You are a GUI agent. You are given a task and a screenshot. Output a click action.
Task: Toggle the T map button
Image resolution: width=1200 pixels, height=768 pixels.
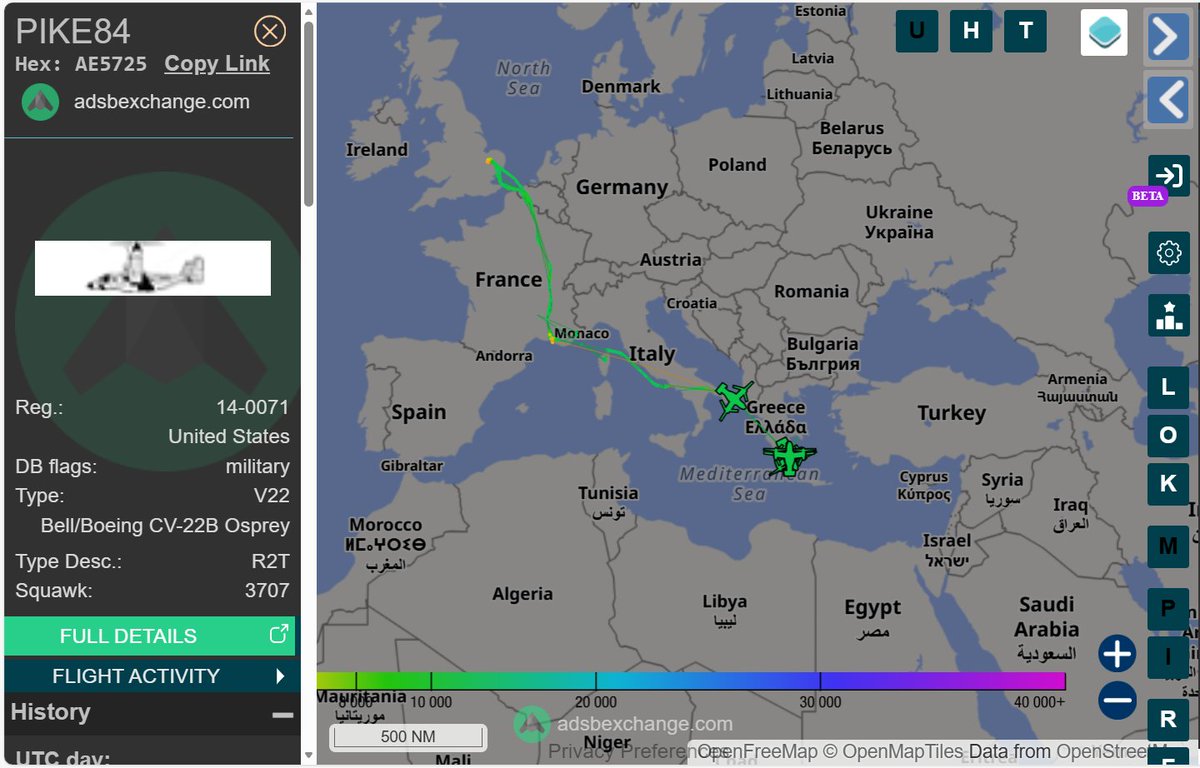1025,31
